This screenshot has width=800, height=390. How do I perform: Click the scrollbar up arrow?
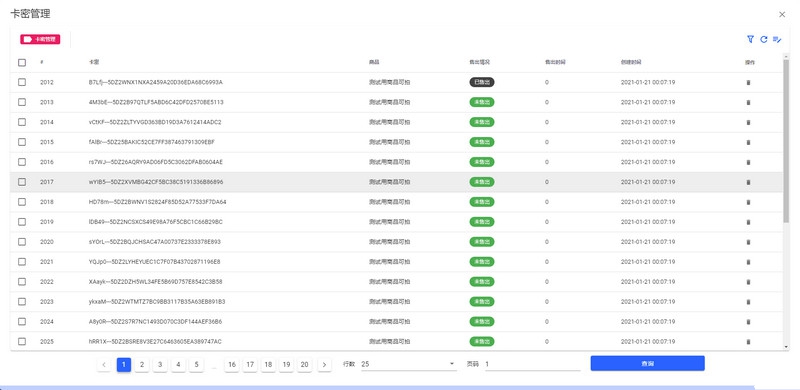click(x=786, y=56)
